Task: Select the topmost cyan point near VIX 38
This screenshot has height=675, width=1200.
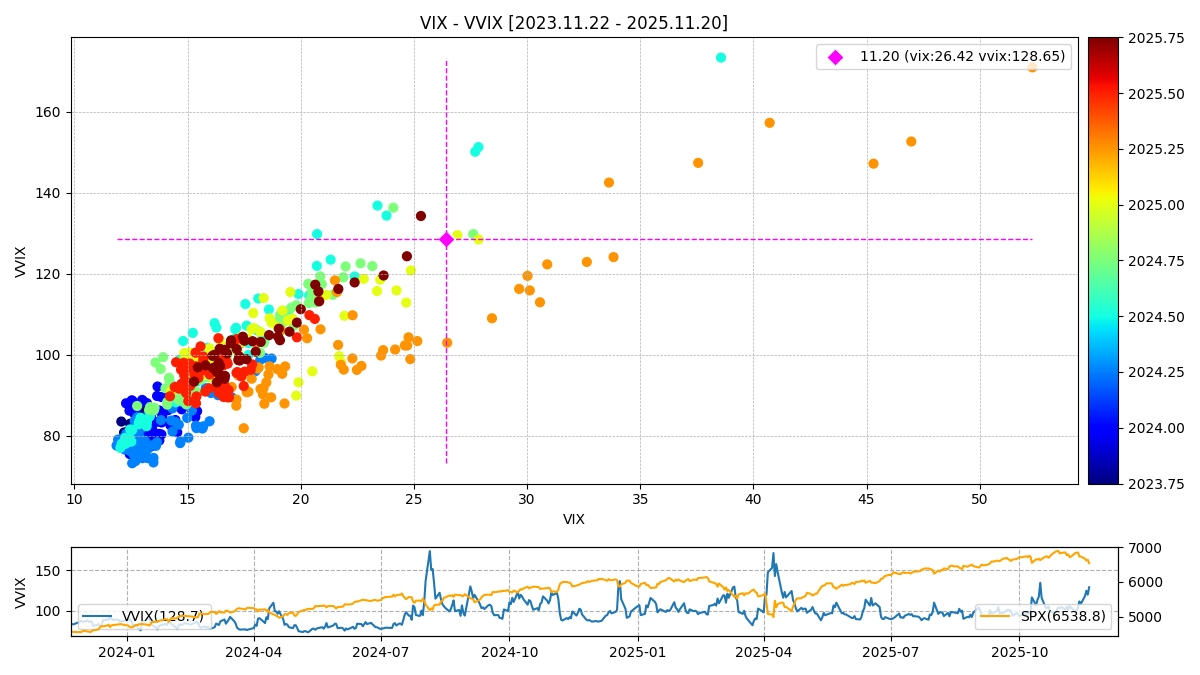Action: tap(721, 58)
